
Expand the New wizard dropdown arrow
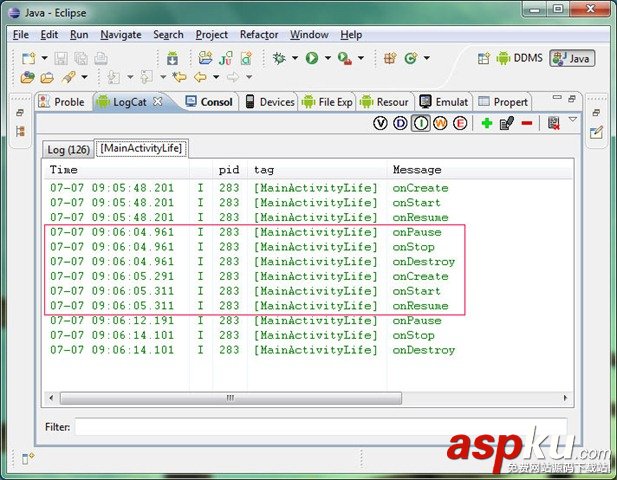tap(44, 58)
